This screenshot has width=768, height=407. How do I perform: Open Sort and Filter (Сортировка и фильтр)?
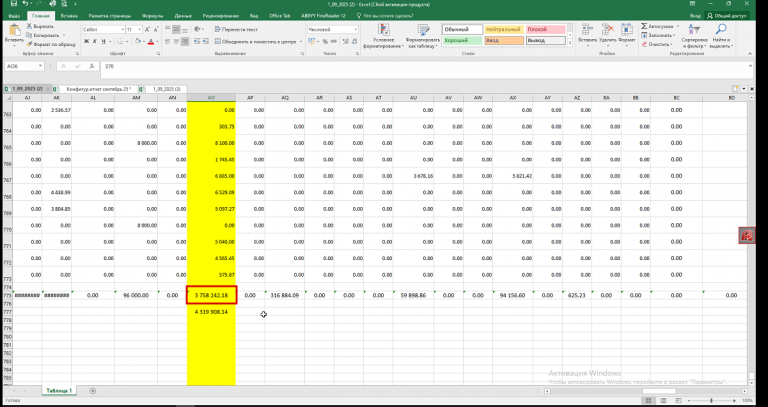tap(694, 36)
